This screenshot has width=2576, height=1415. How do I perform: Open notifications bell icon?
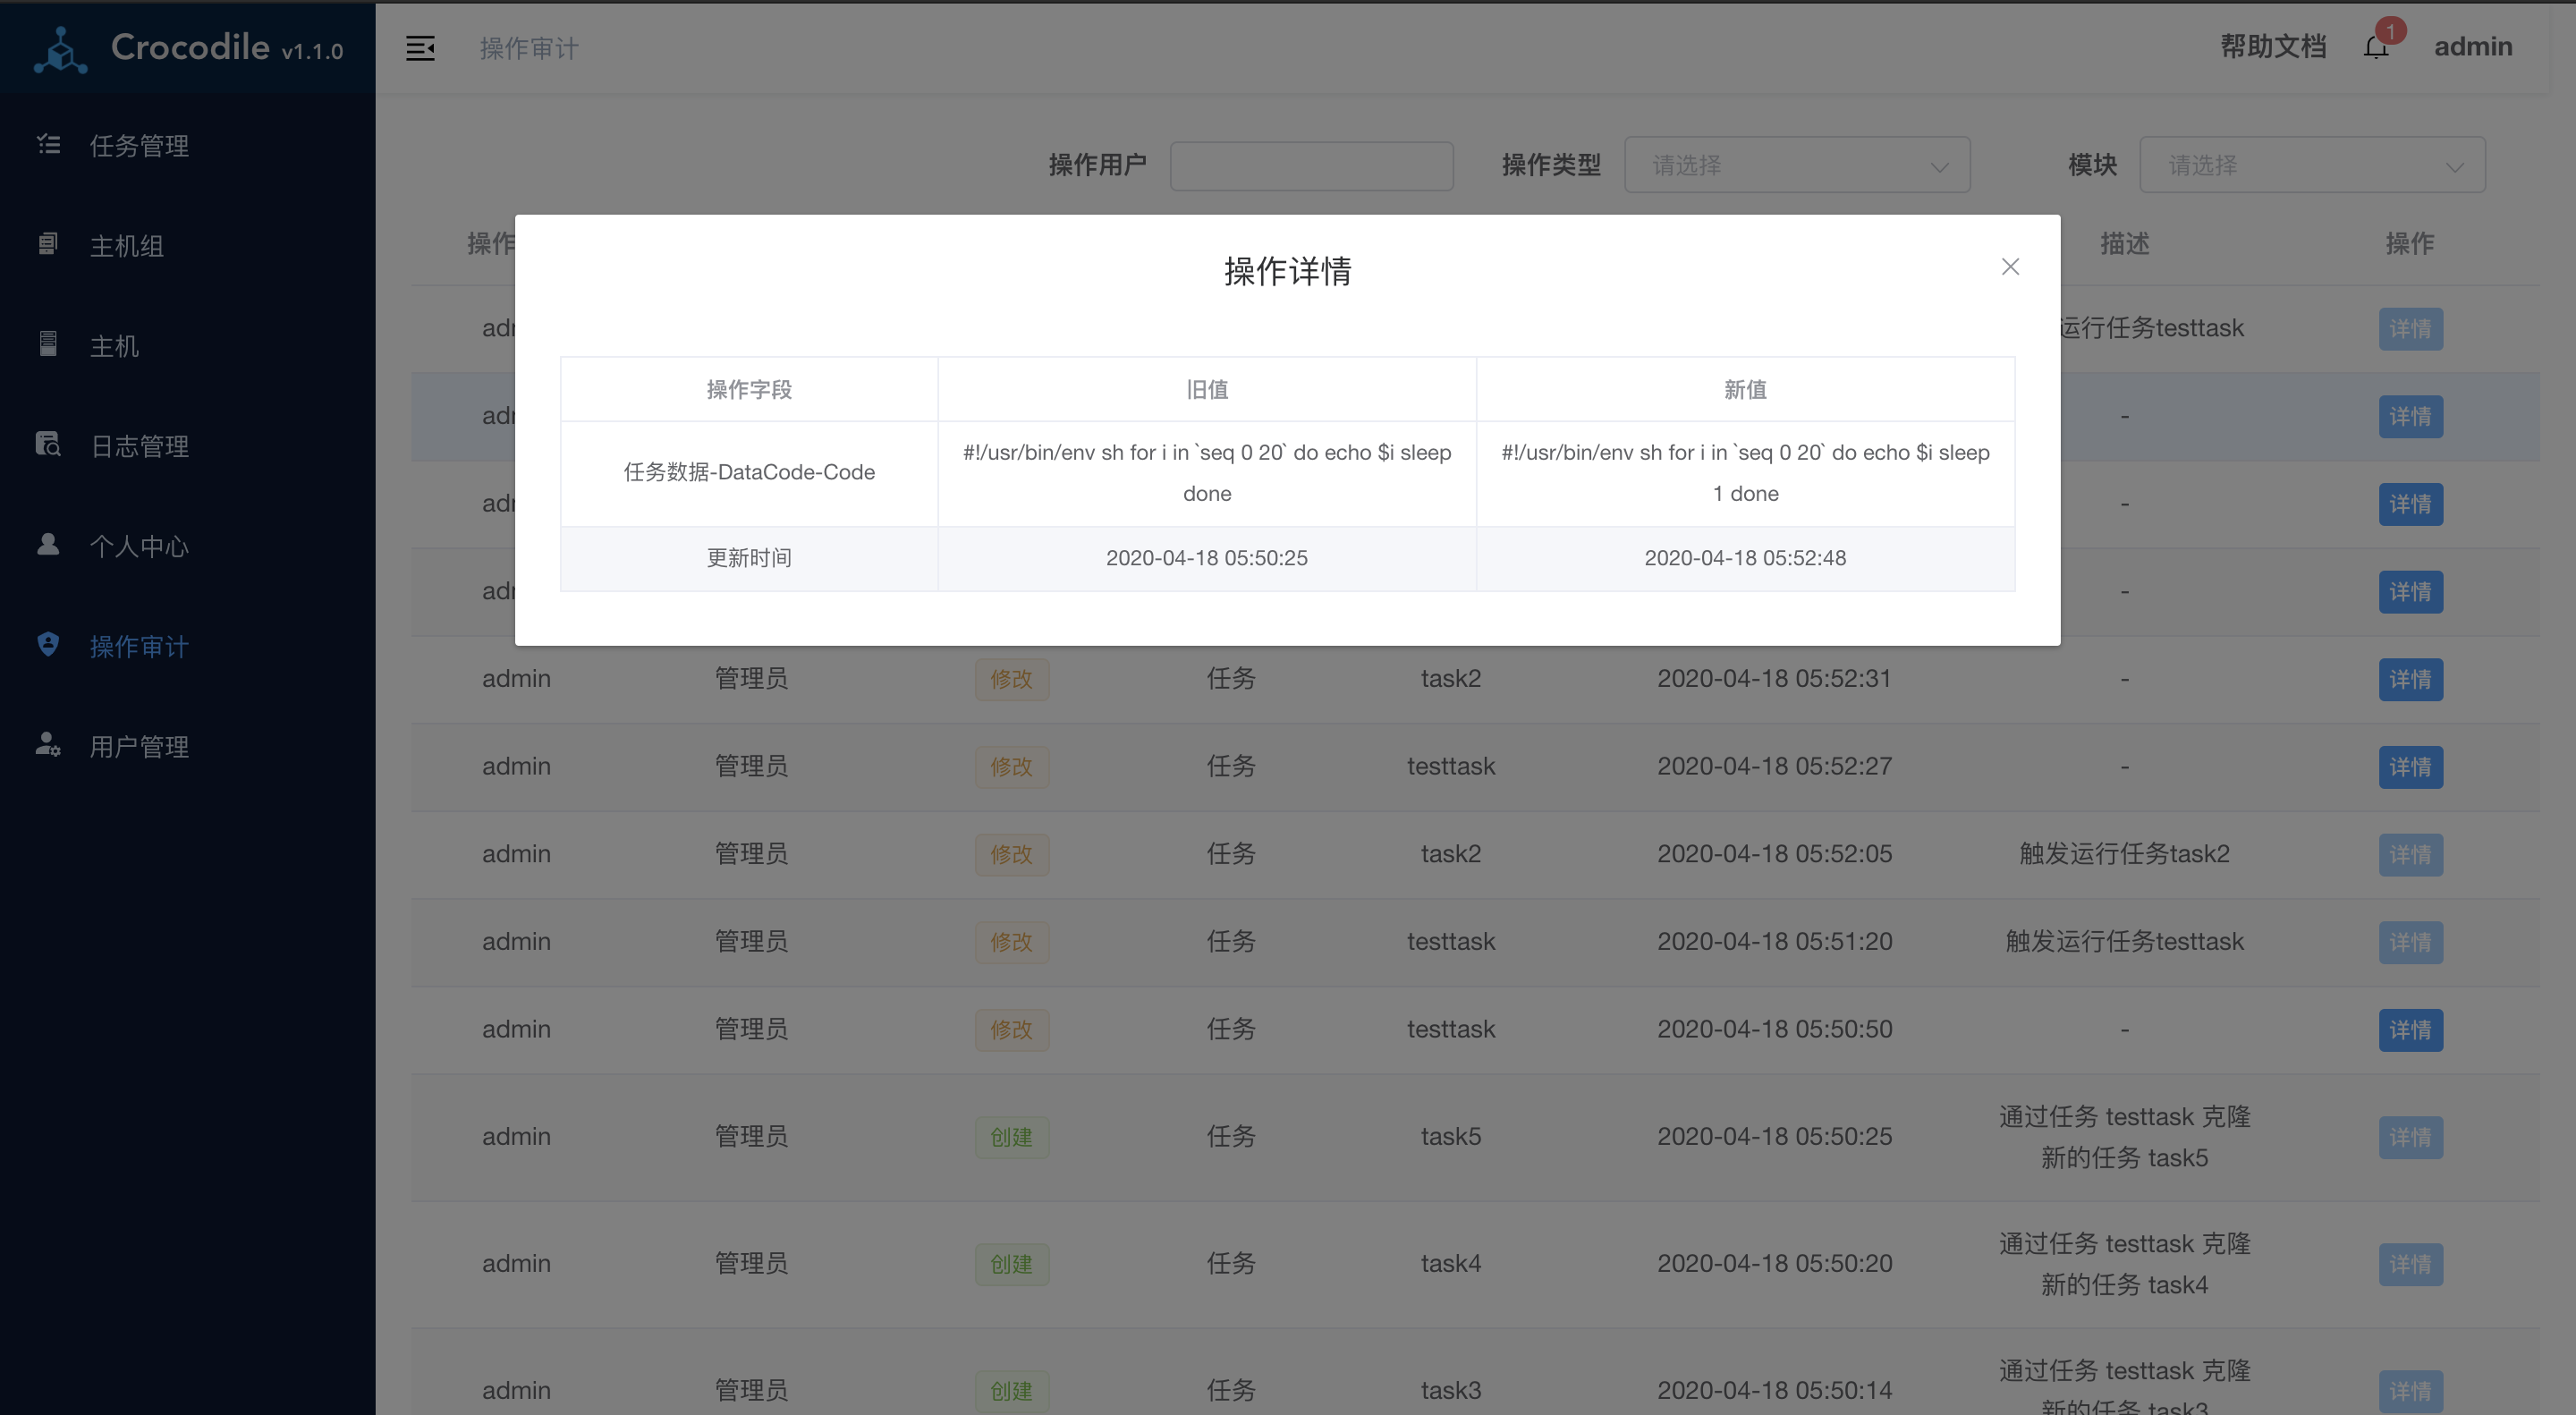pos(2376,47)
